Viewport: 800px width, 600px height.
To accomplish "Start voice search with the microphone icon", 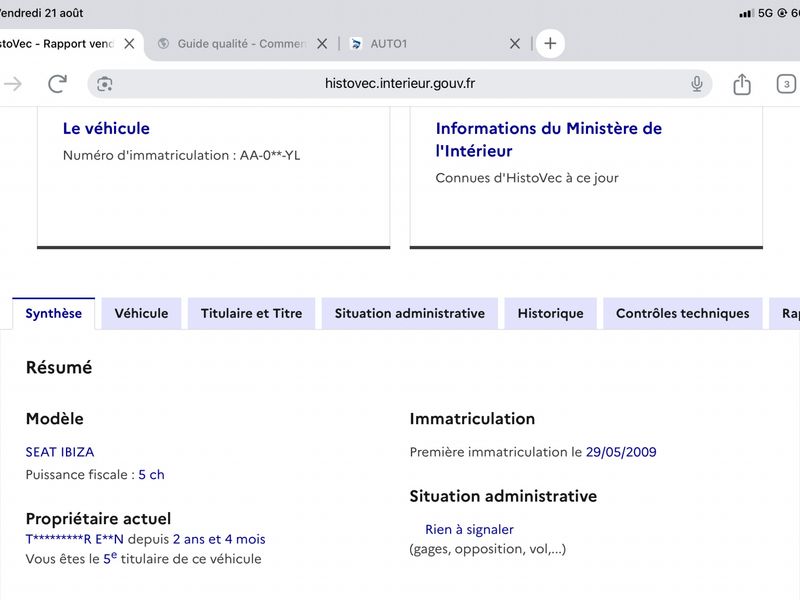I will pos(696,84).
